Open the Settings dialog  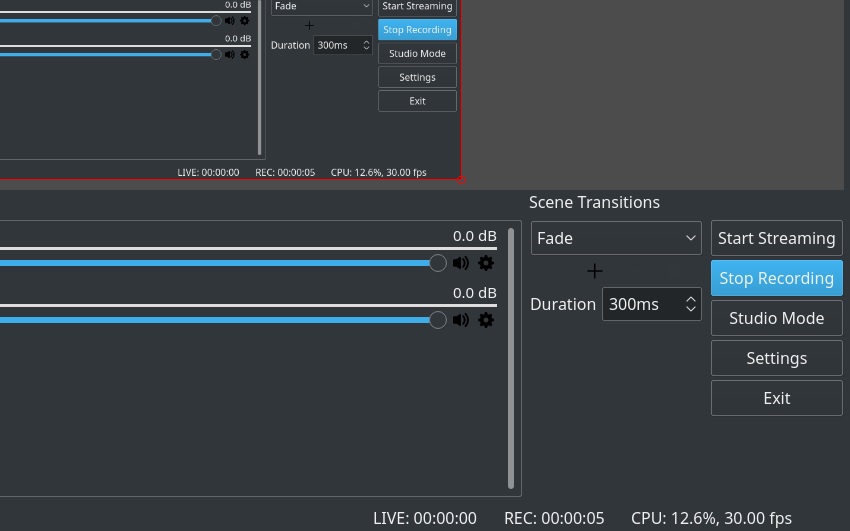[x=777, y=358]
